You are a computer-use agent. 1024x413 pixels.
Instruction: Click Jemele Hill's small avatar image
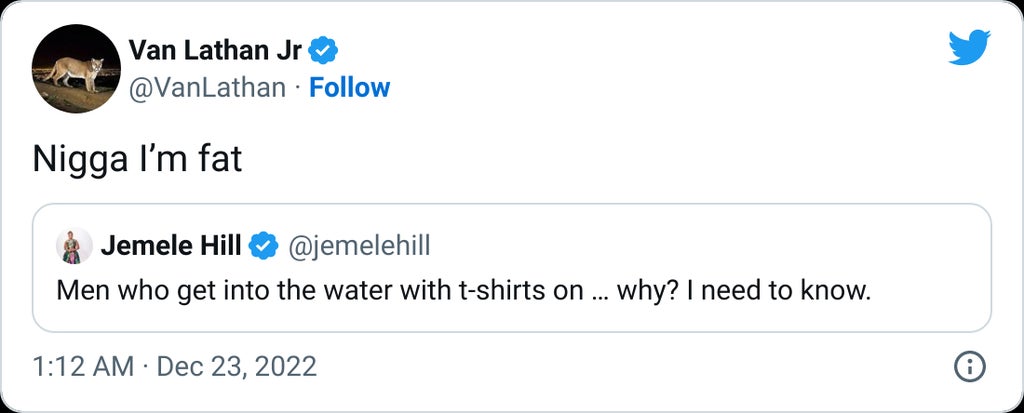[73, 245]
